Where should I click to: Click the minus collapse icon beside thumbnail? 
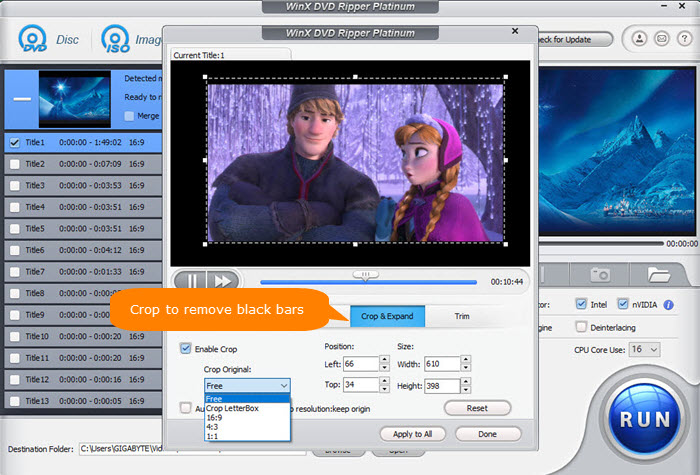(22, 99)
